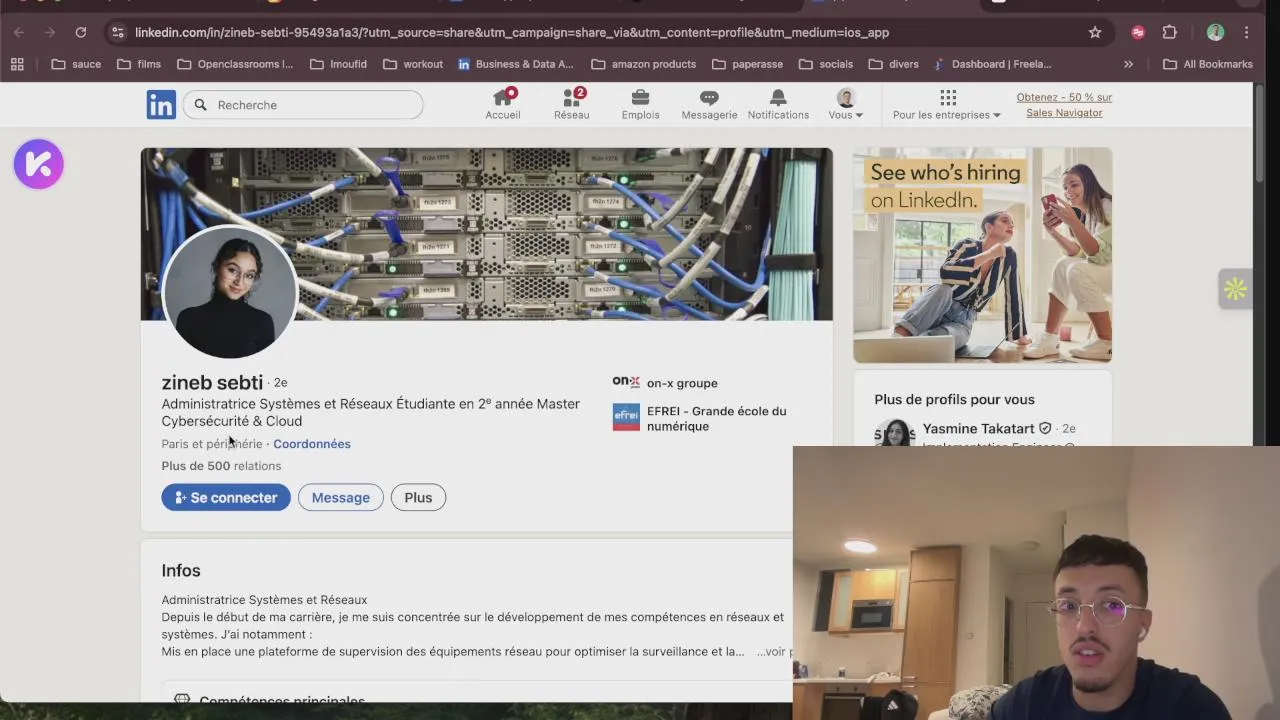This screenshot has height=720, width=1280.
Task: Open the browser extensions puzzle icon
Action: pos(1170,32)
